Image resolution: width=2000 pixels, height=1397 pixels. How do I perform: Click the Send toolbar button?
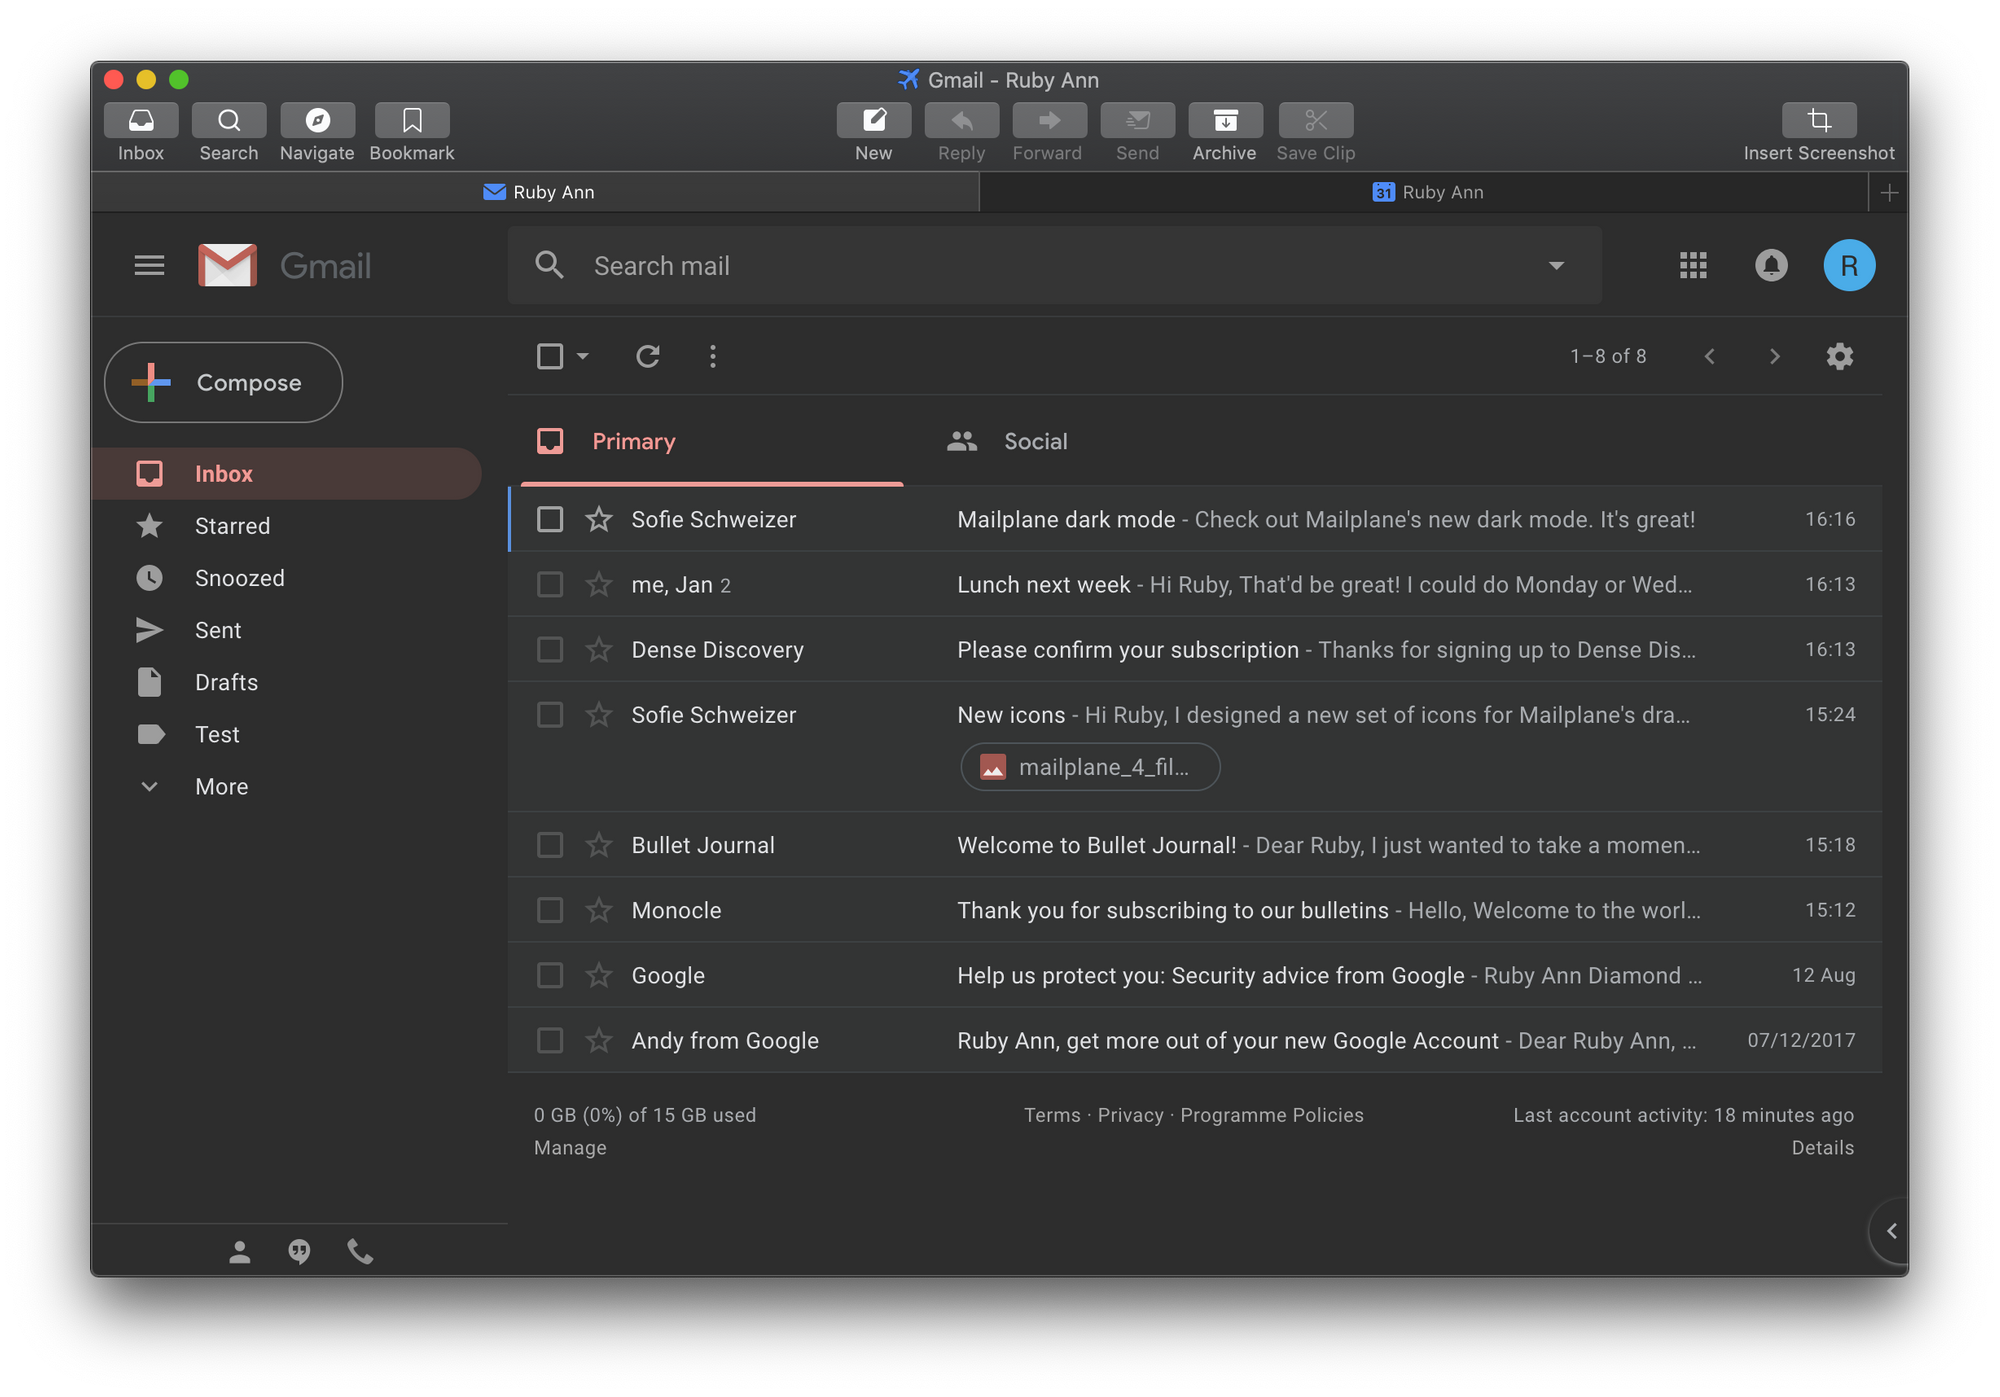click(1138, 121)
